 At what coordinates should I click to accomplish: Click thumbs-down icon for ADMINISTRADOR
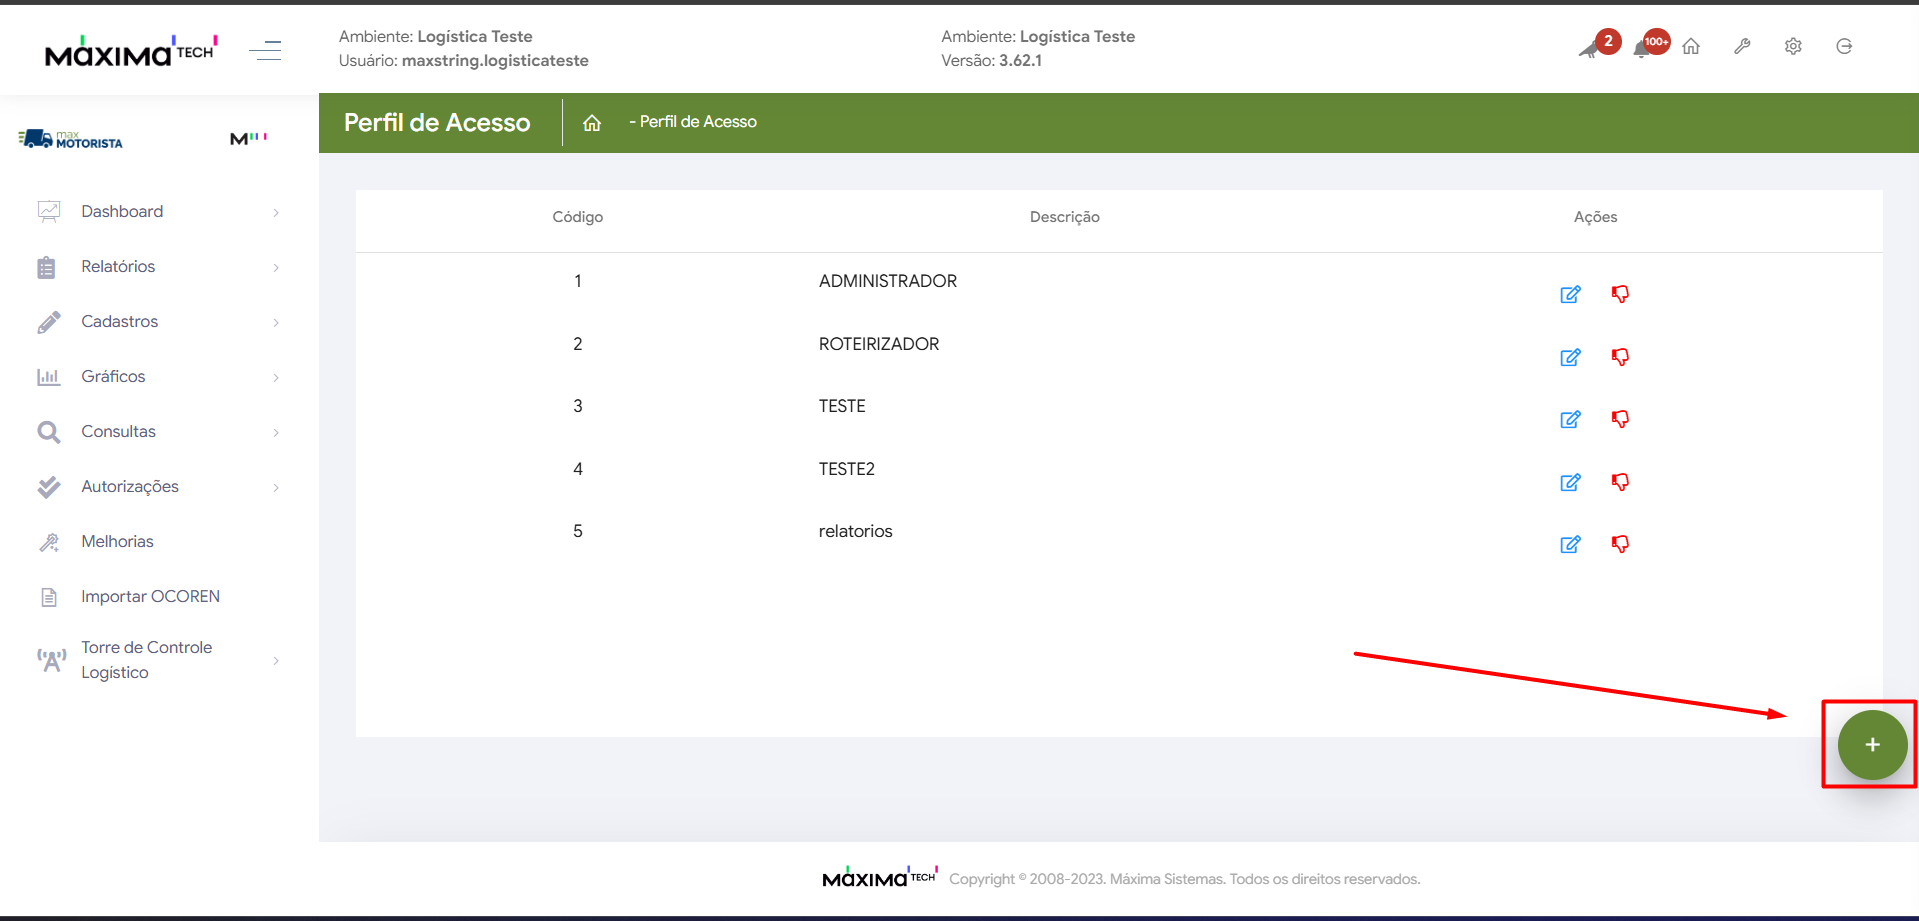(1620, 294)
